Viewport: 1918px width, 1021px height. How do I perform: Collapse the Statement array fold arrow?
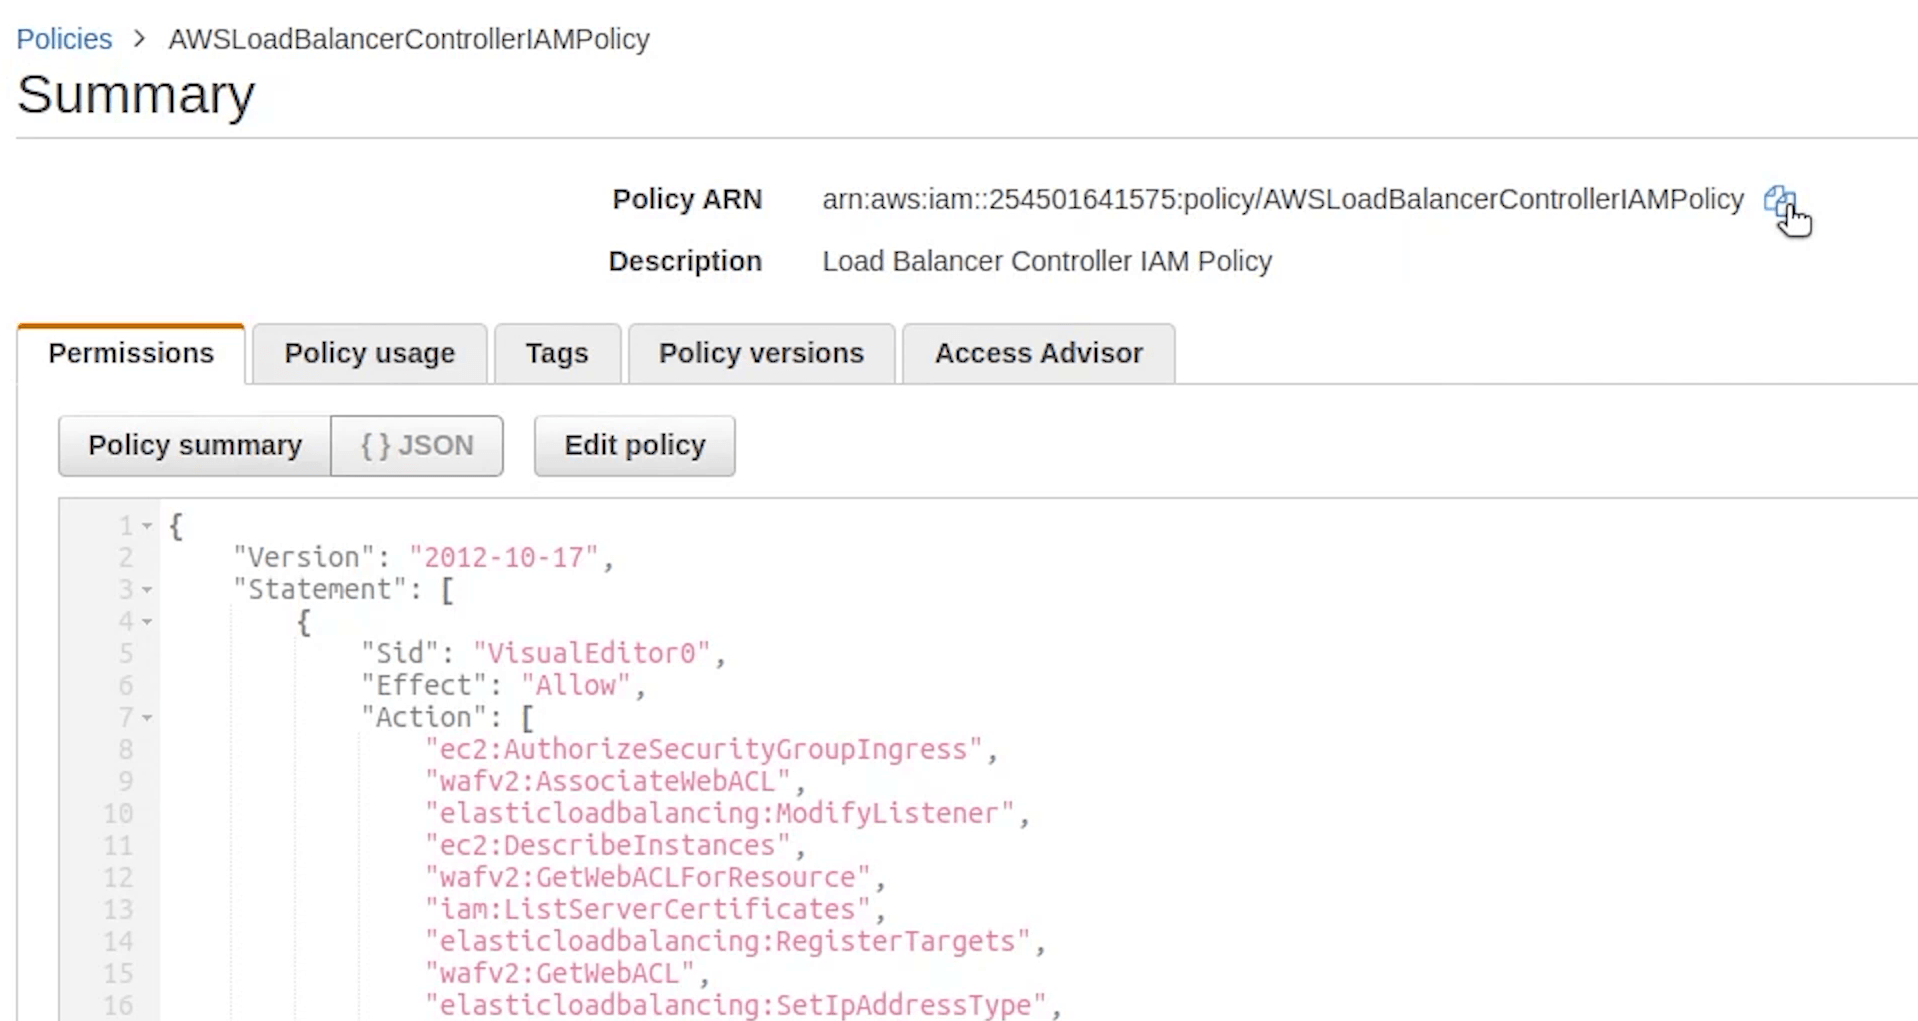[147, 590]
